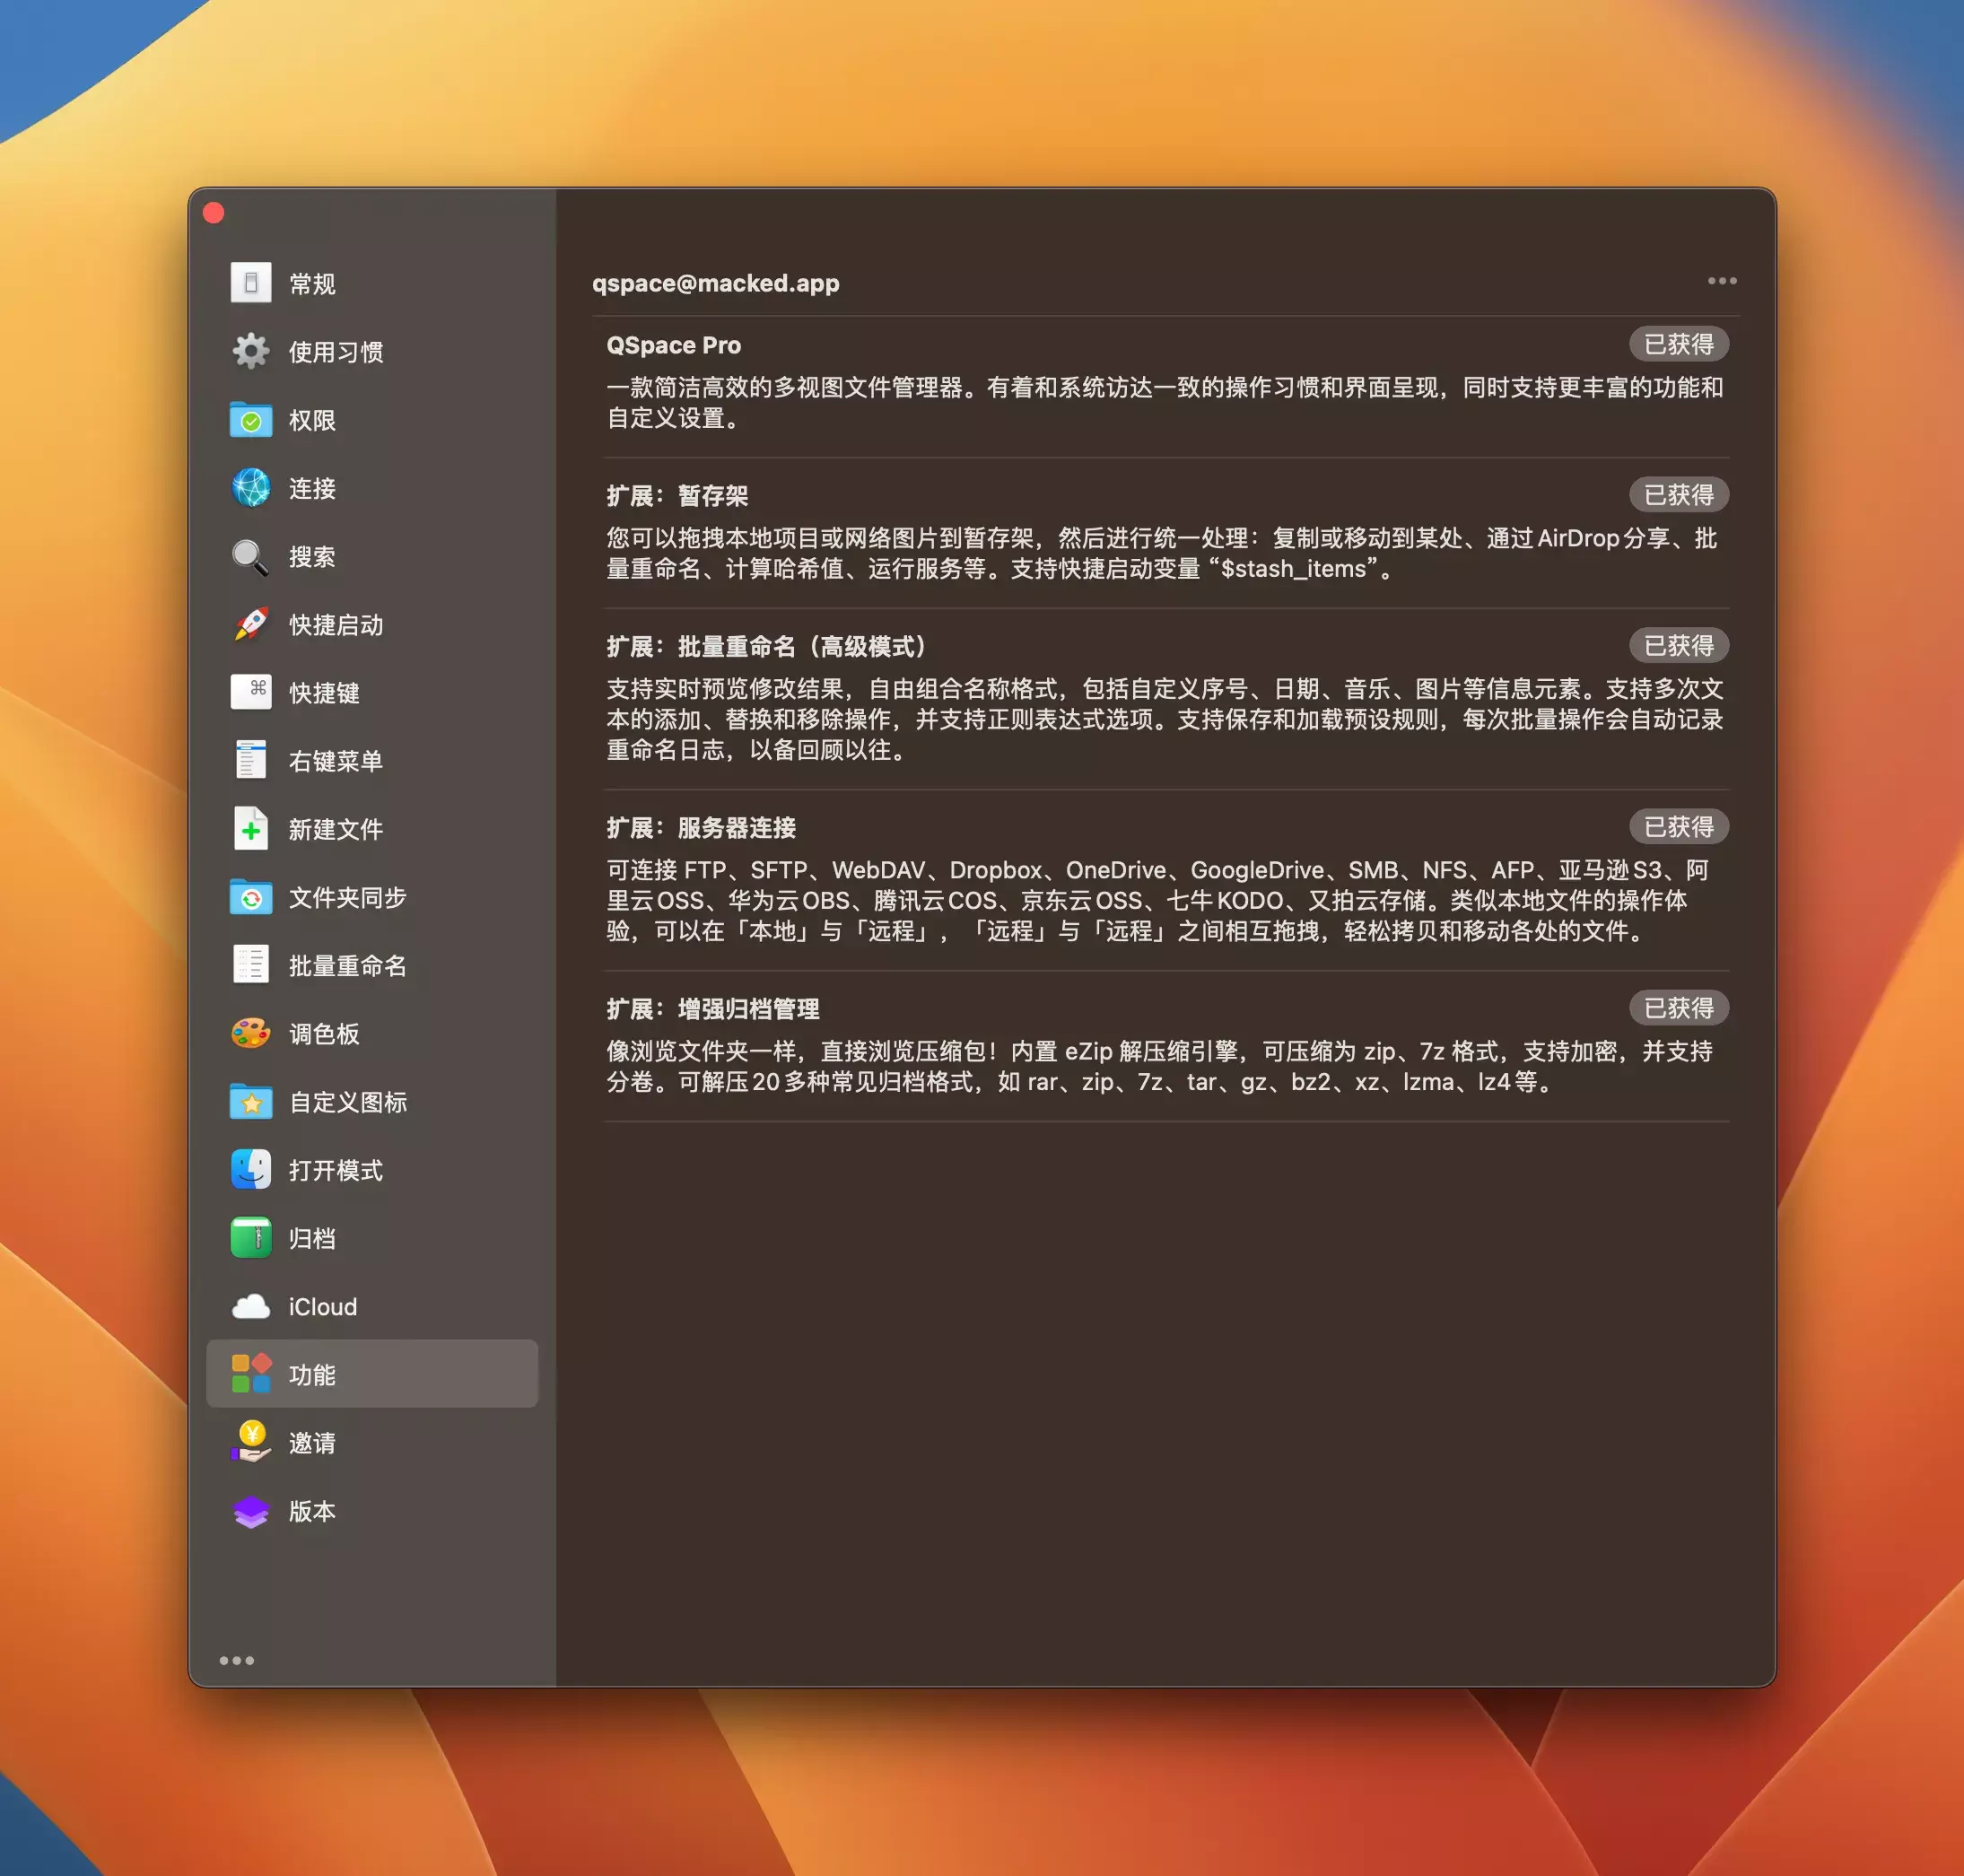Open the Finder-face Open Mode icon
The height and width of the screenshot is (1876, 1964).
[x=251, y=1169]
